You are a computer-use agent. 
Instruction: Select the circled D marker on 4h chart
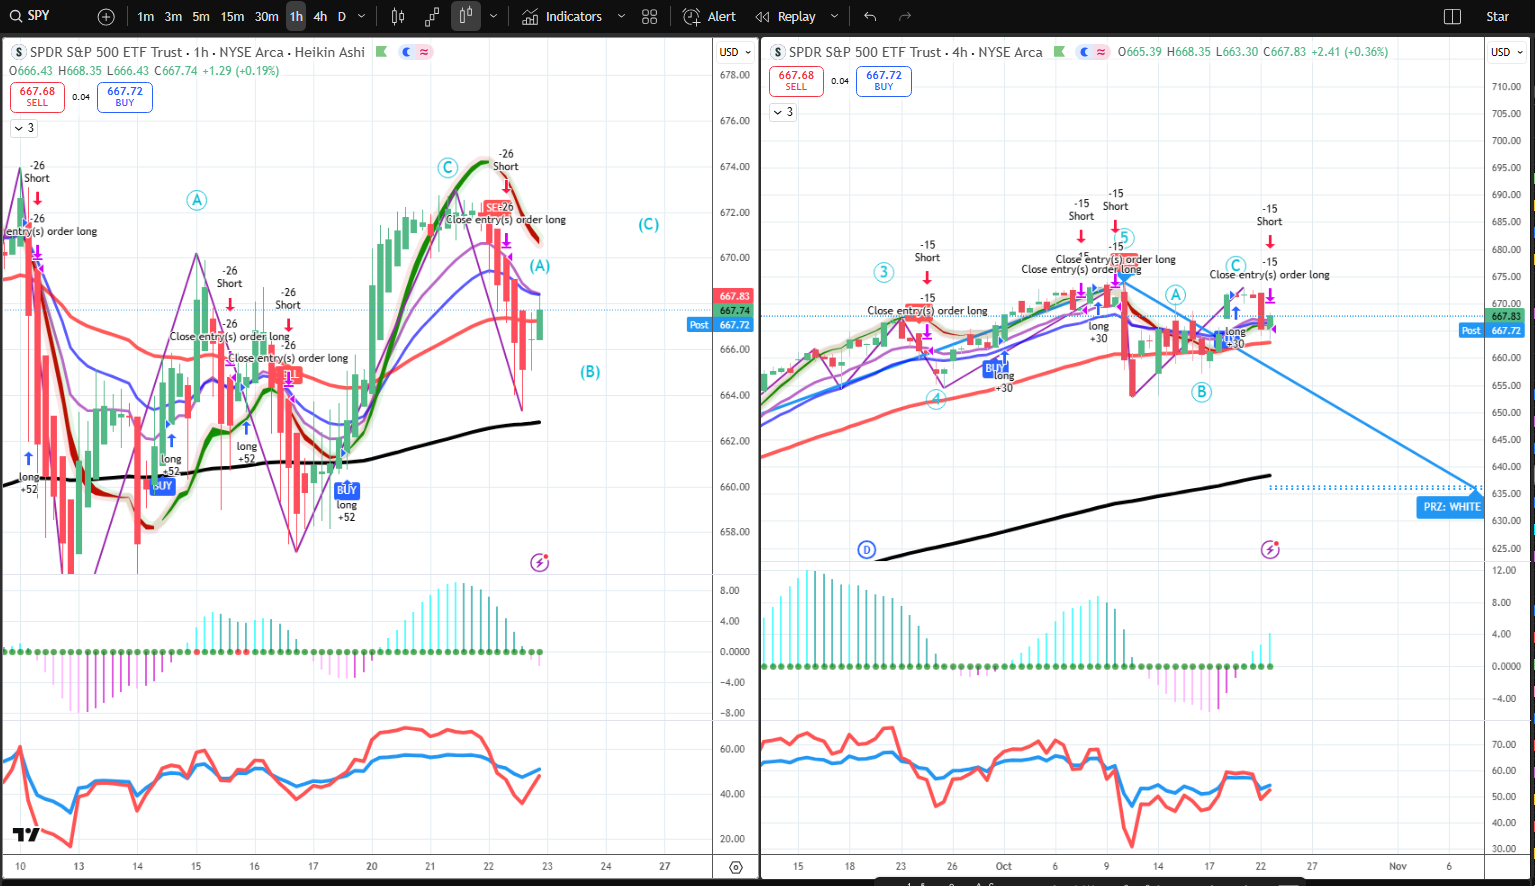866,549
